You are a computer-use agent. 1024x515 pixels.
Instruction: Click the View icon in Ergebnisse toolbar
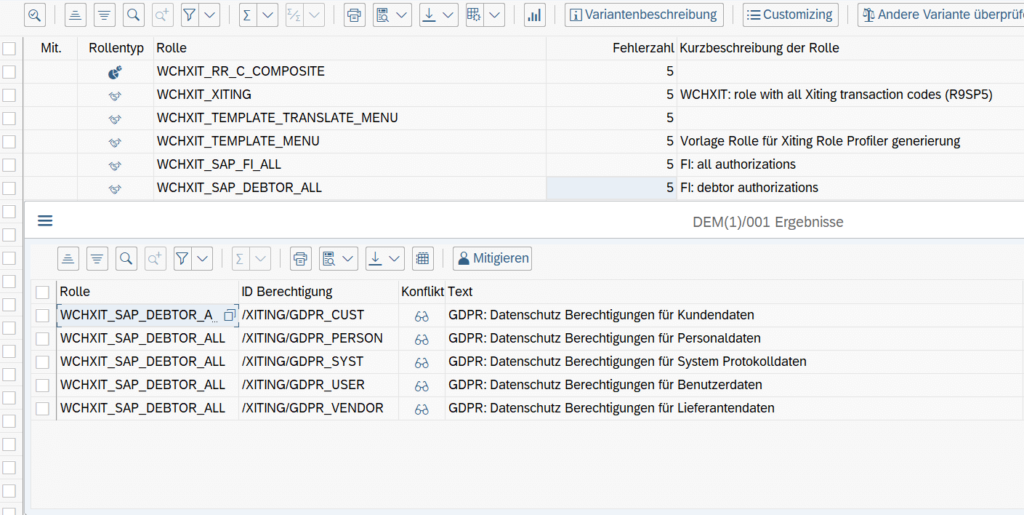[328, 258]
